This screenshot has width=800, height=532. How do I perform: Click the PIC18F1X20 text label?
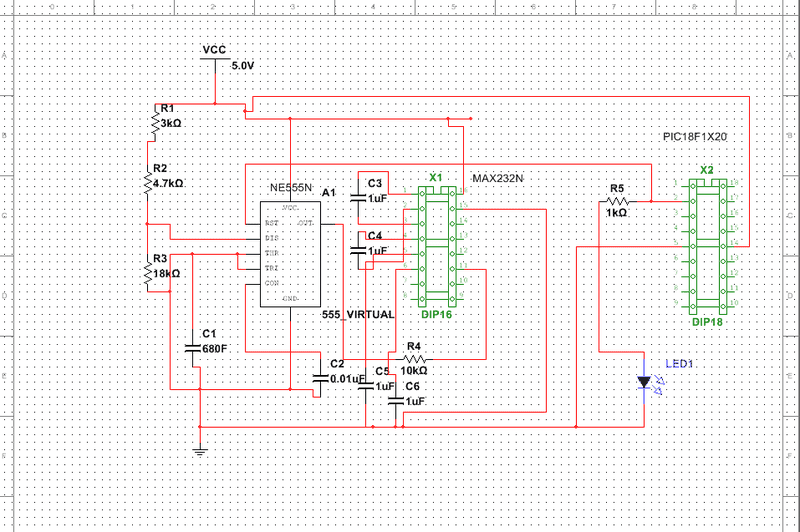coord(694,137)
